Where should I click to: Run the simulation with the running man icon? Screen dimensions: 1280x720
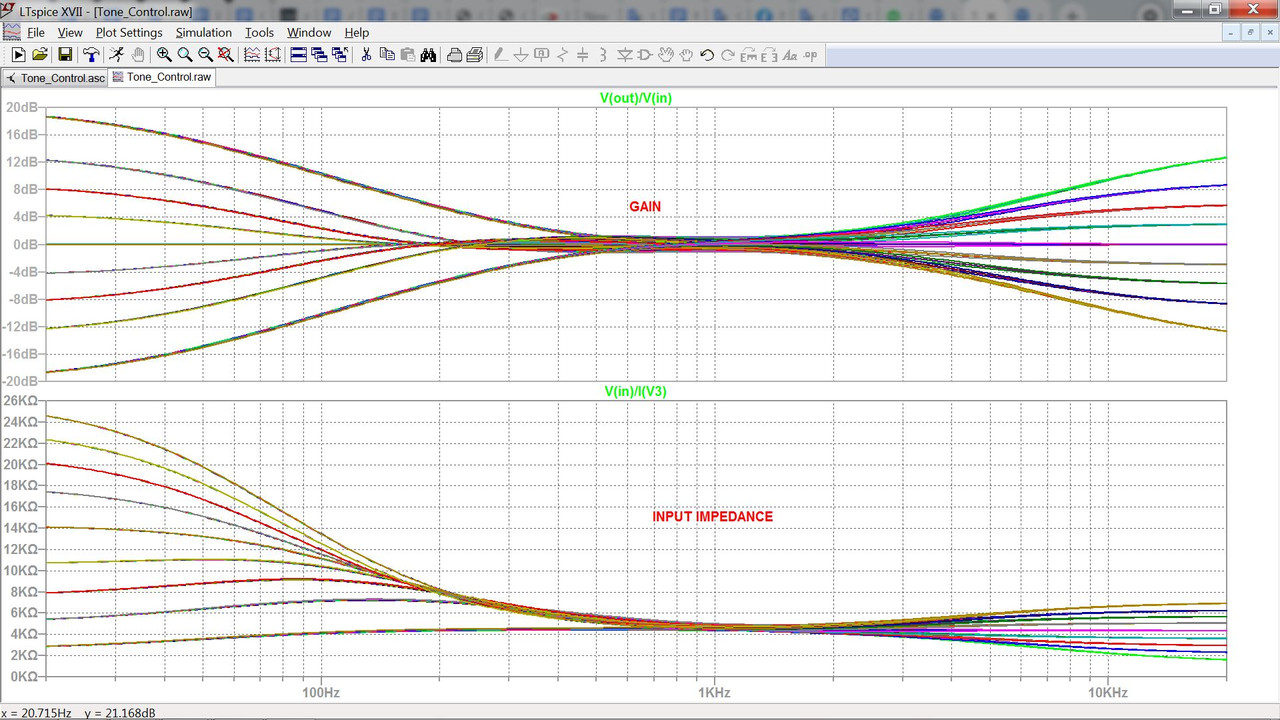click(116, 55)
